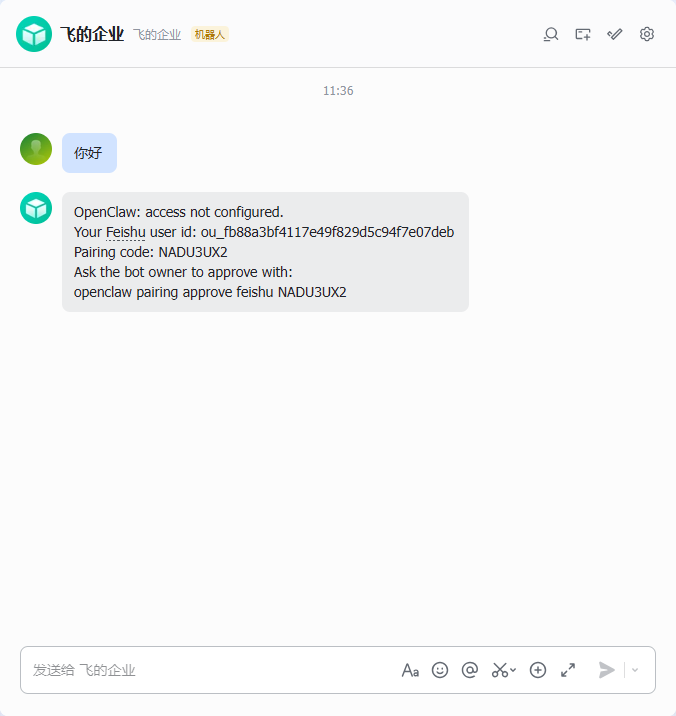Click the send message arrow

607,670
